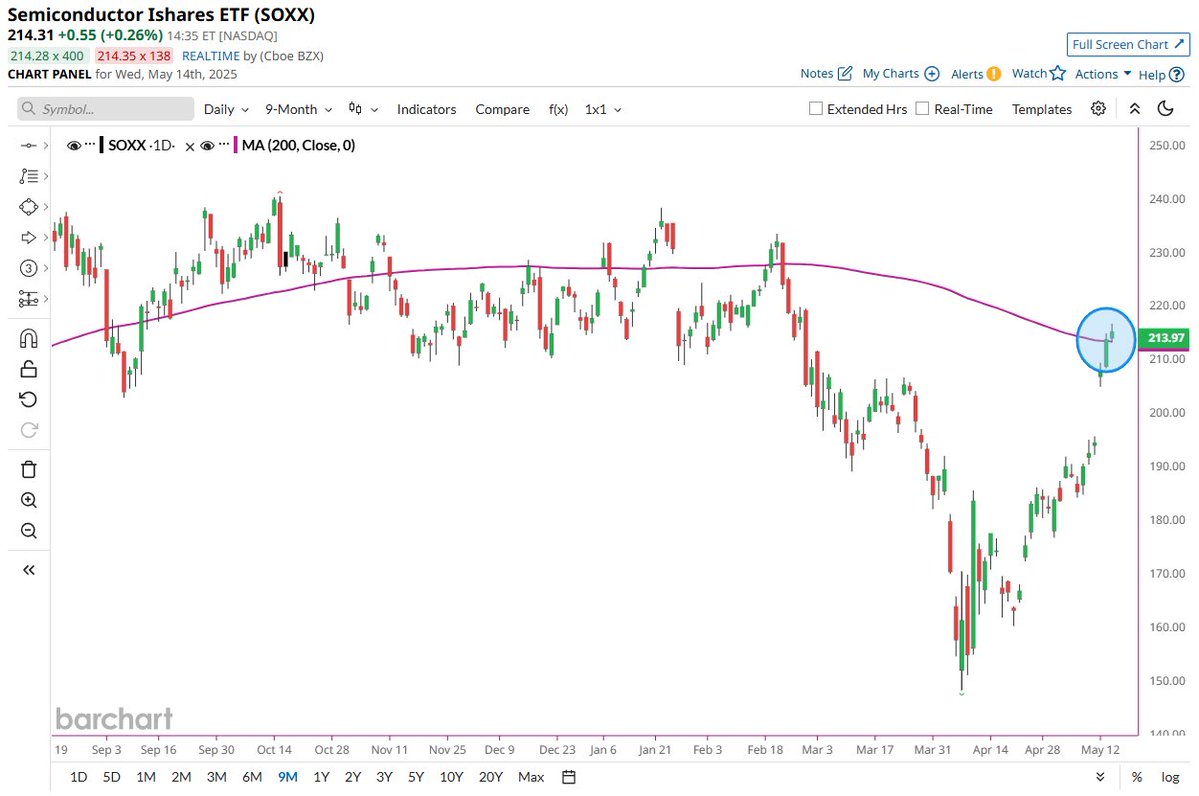Click the trash delete drawings icon
Viewport: 1199px width, 796px height.
(28, 469)
